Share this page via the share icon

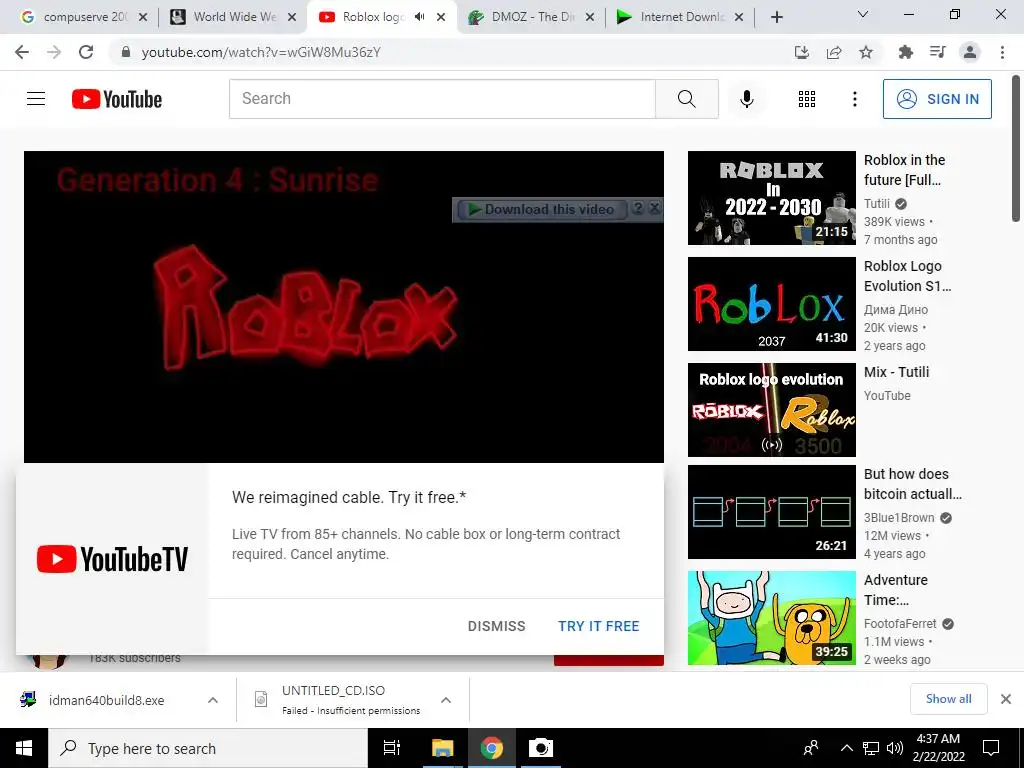(834, 52)
